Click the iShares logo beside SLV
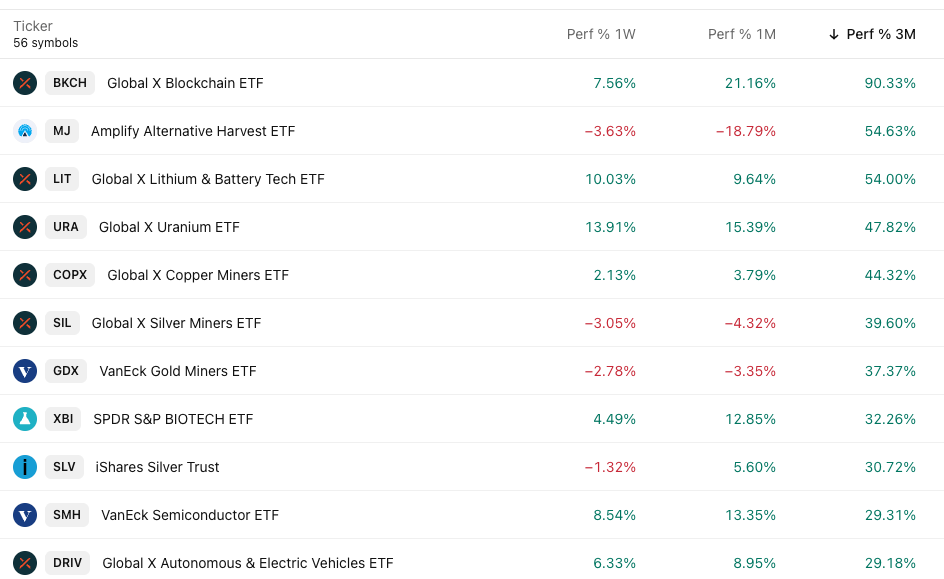This screenshot has width=944, height=579. 25,467
